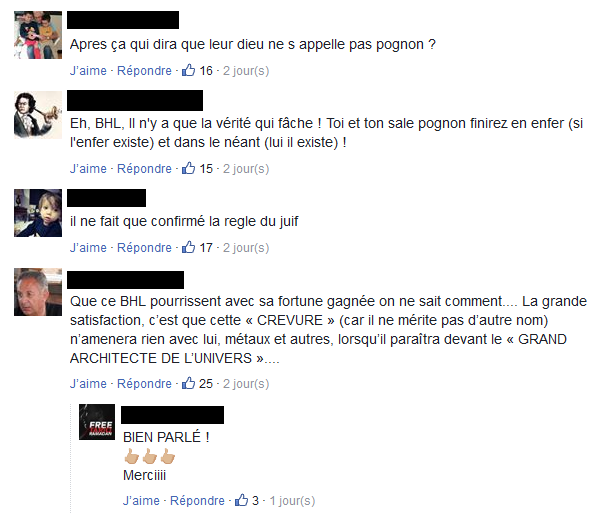Click the thumbs-up icon showing 17 likes

coord(188,247)
